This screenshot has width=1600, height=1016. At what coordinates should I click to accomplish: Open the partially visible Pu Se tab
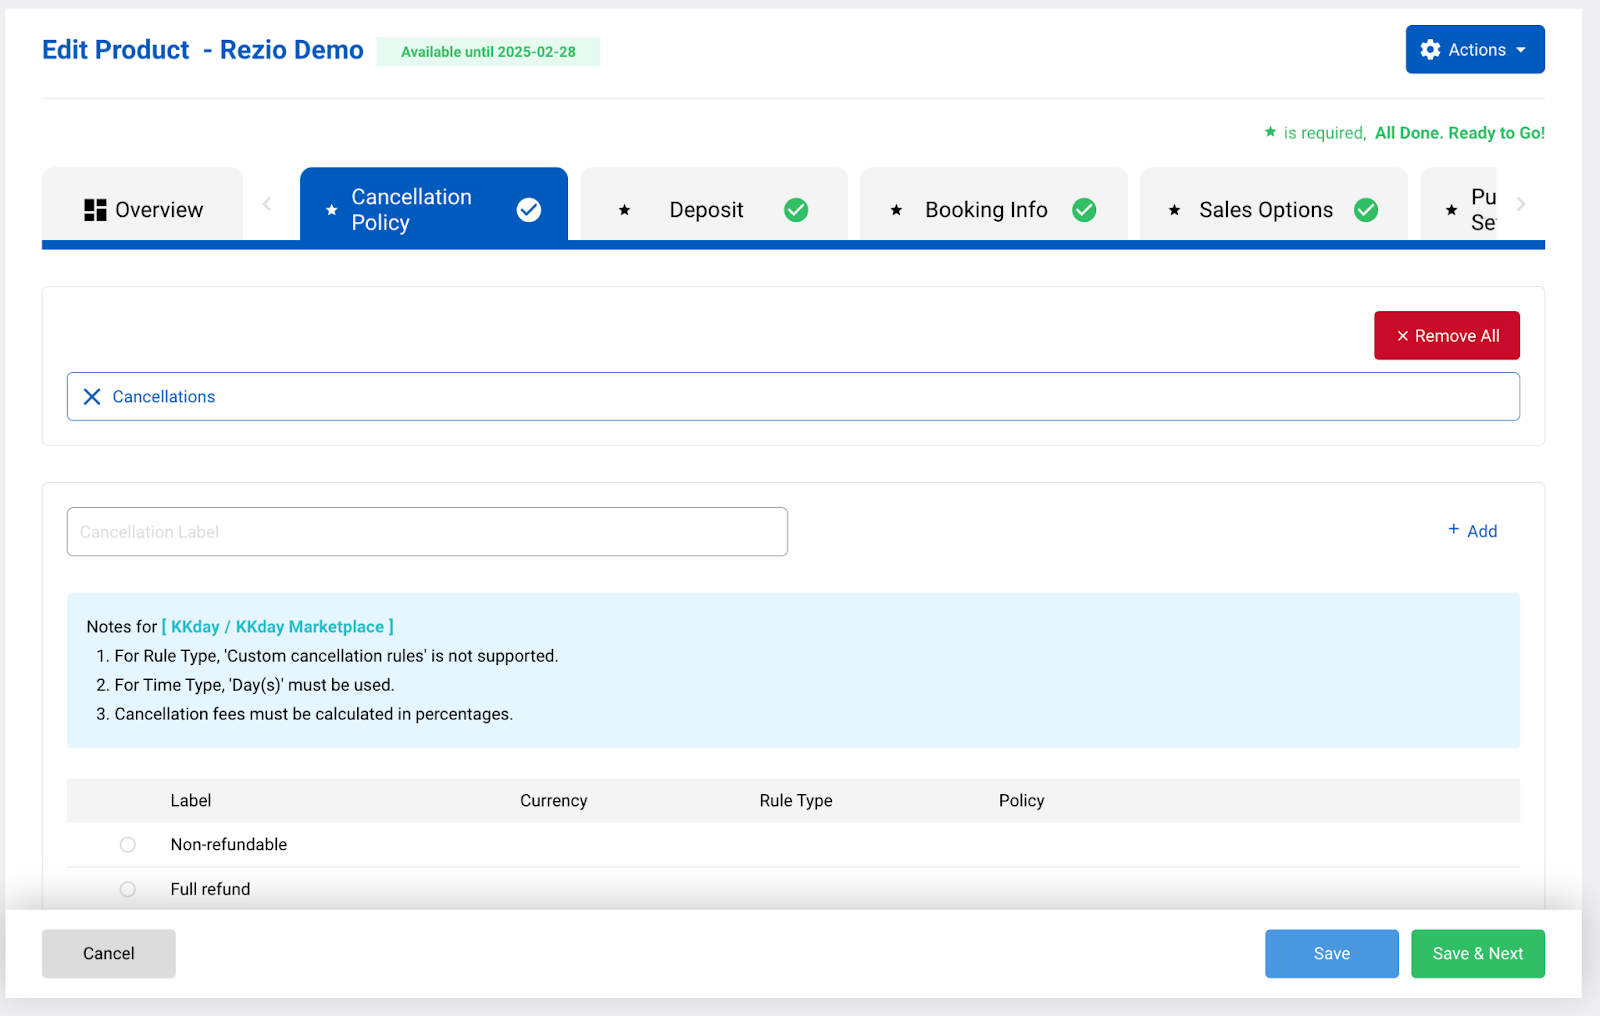pyautogui.click(x=1458, y=205)
